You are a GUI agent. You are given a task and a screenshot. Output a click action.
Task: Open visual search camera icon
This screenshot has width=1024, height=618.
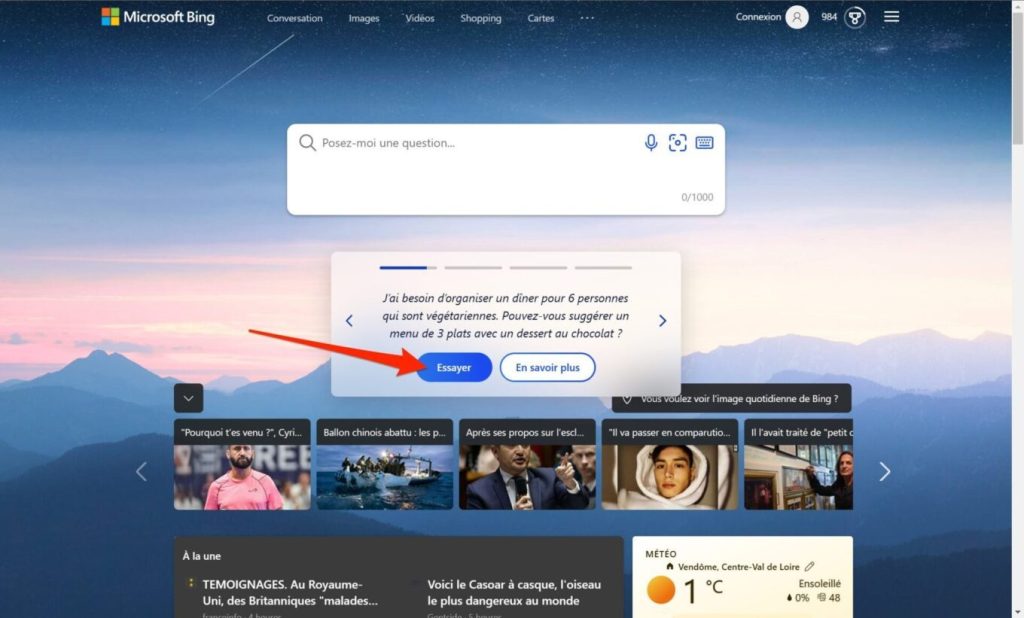678,143
